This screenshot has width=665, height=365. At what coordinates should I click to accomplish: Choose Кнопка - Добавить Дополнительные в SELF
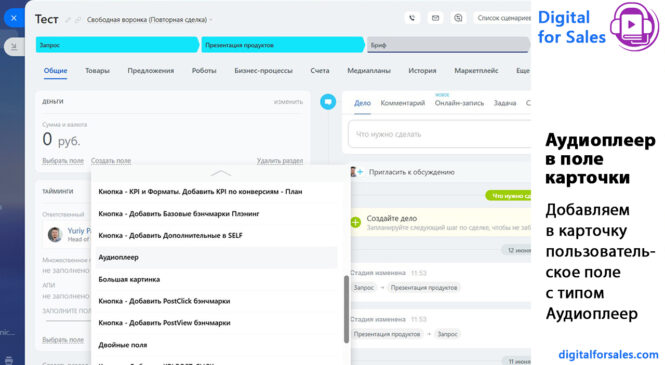click(x=216, y=235)
